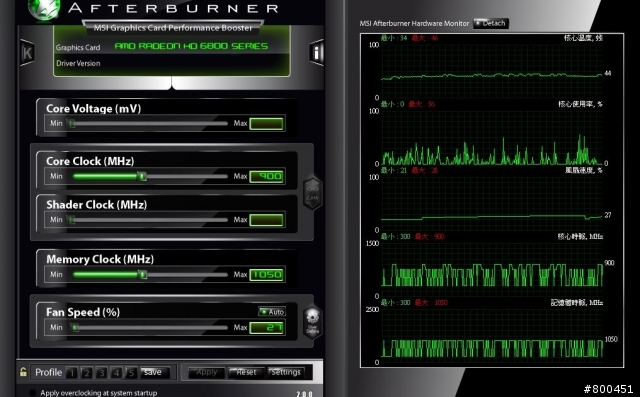Click the core clock MHz graph
Viewport: 640px width, 397px height.
tap(492, 269)
